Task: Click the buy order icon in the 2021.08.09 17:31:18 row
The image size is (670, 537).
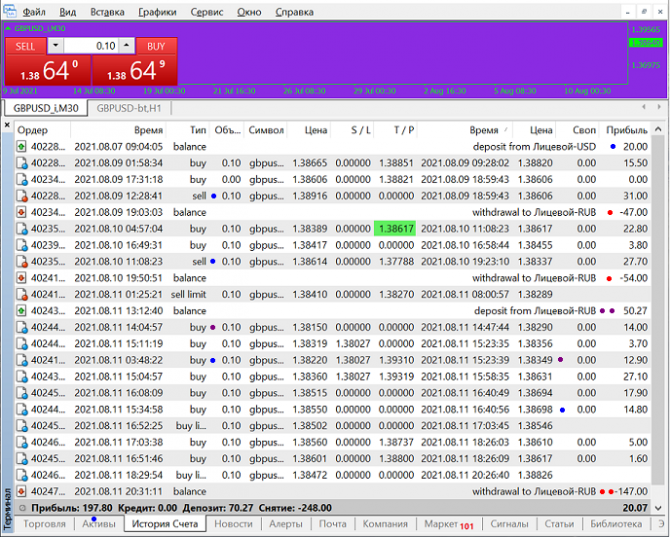Action: point(21,179)
